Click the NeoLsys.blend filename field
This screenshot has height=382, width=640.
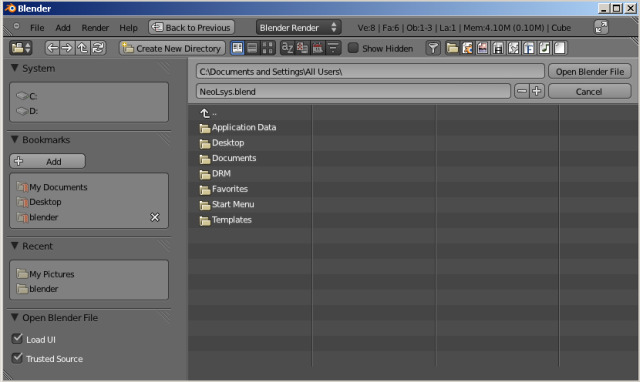353,91
